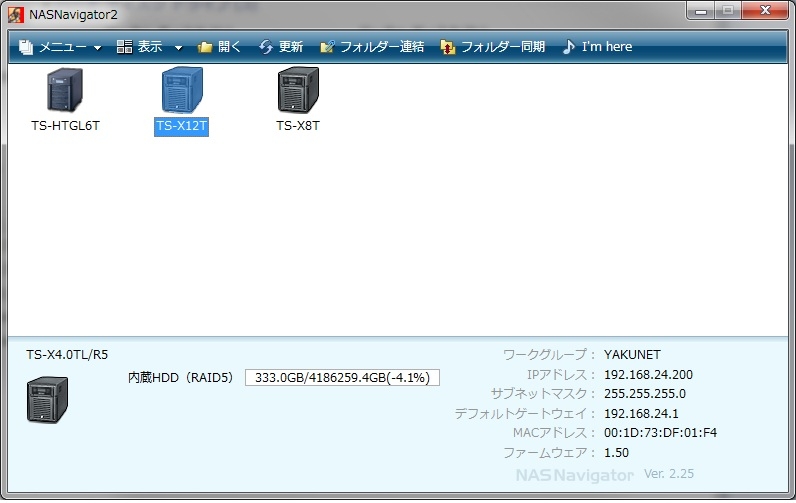Click the フォルダー同期 sync icon
The width and height of the screenshot is (796, 503).
tap(448, 47)
